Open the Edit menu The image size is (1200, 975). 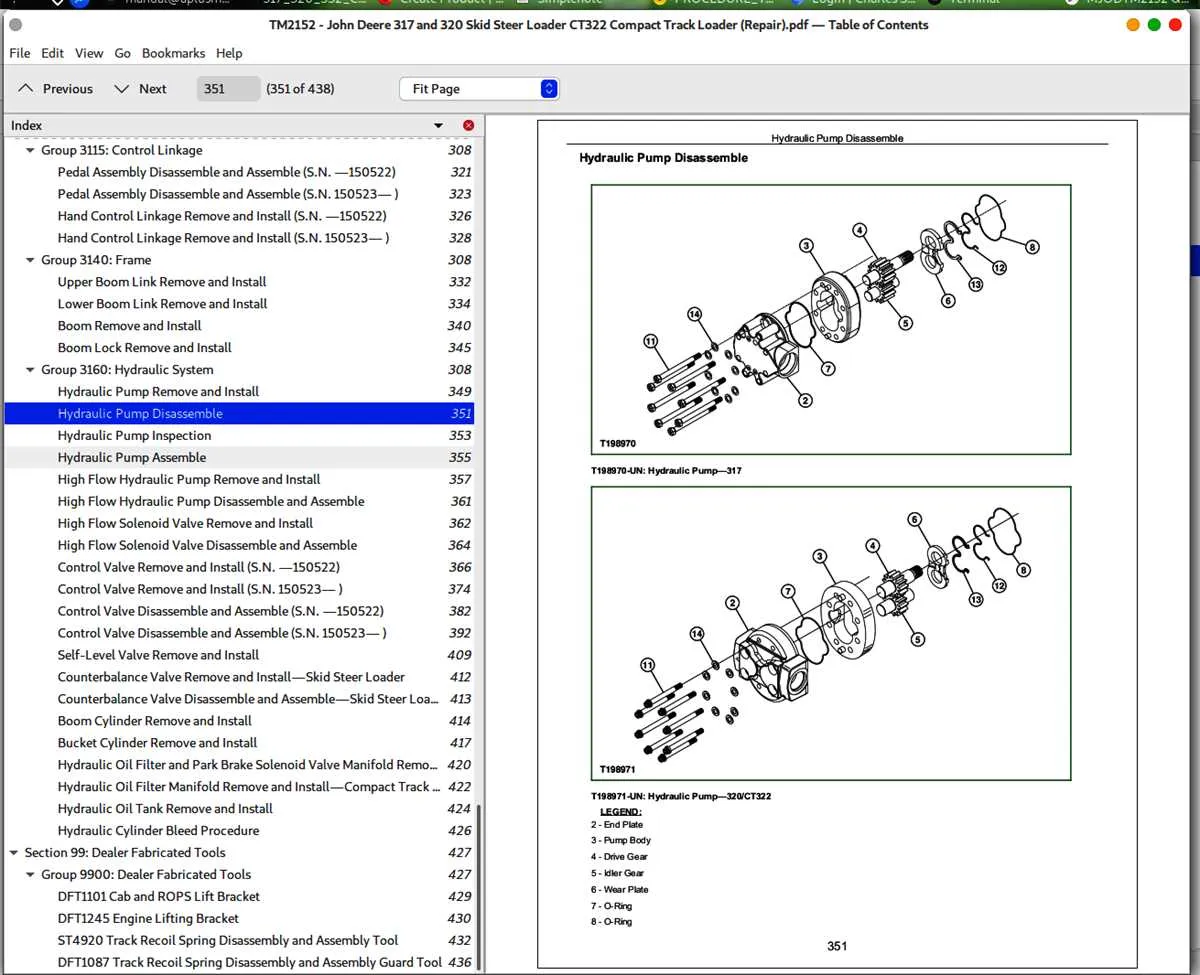(53, 53)
